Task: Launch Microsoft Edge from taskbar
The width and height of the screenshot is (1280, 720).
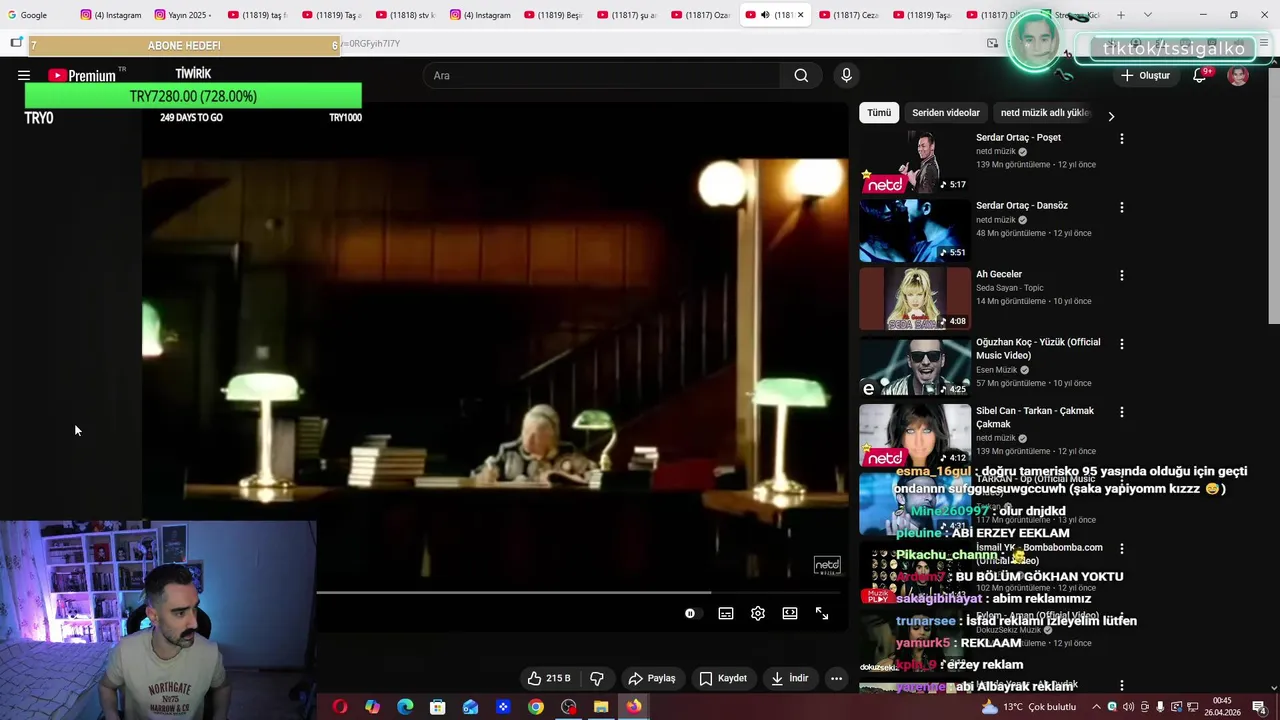Action: click(405, 707)
